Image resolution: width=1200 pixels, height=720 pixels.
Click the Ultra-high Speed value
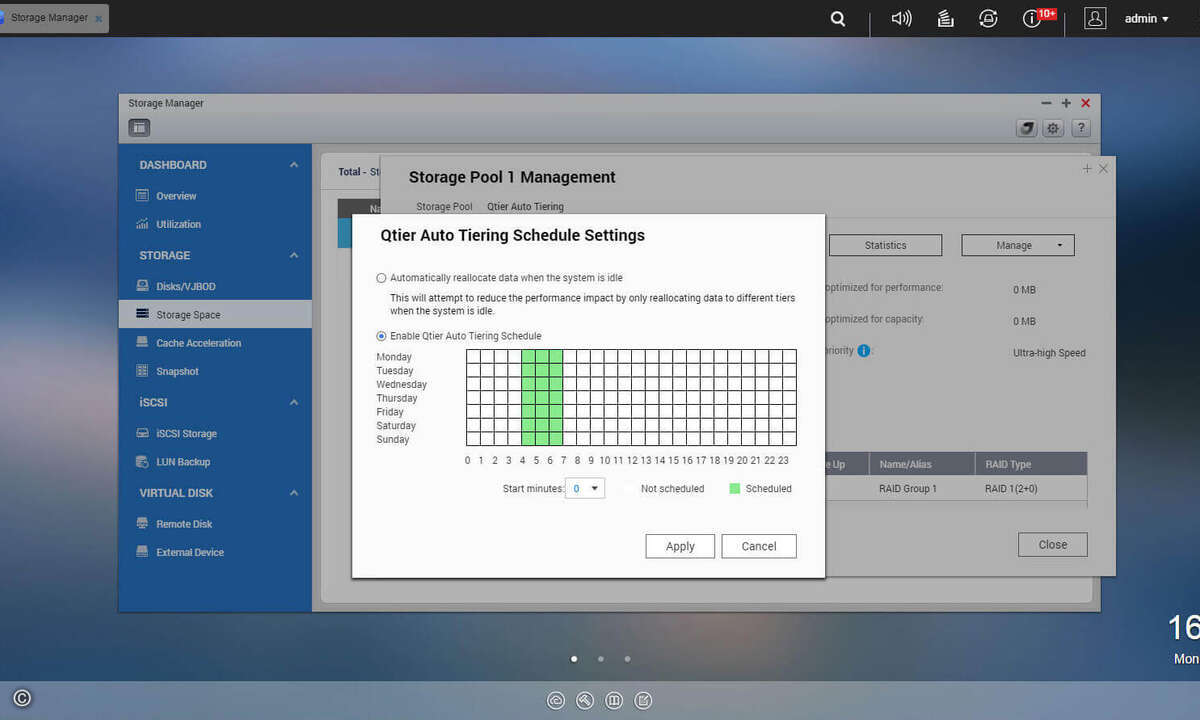click(x=1049, y=353)
